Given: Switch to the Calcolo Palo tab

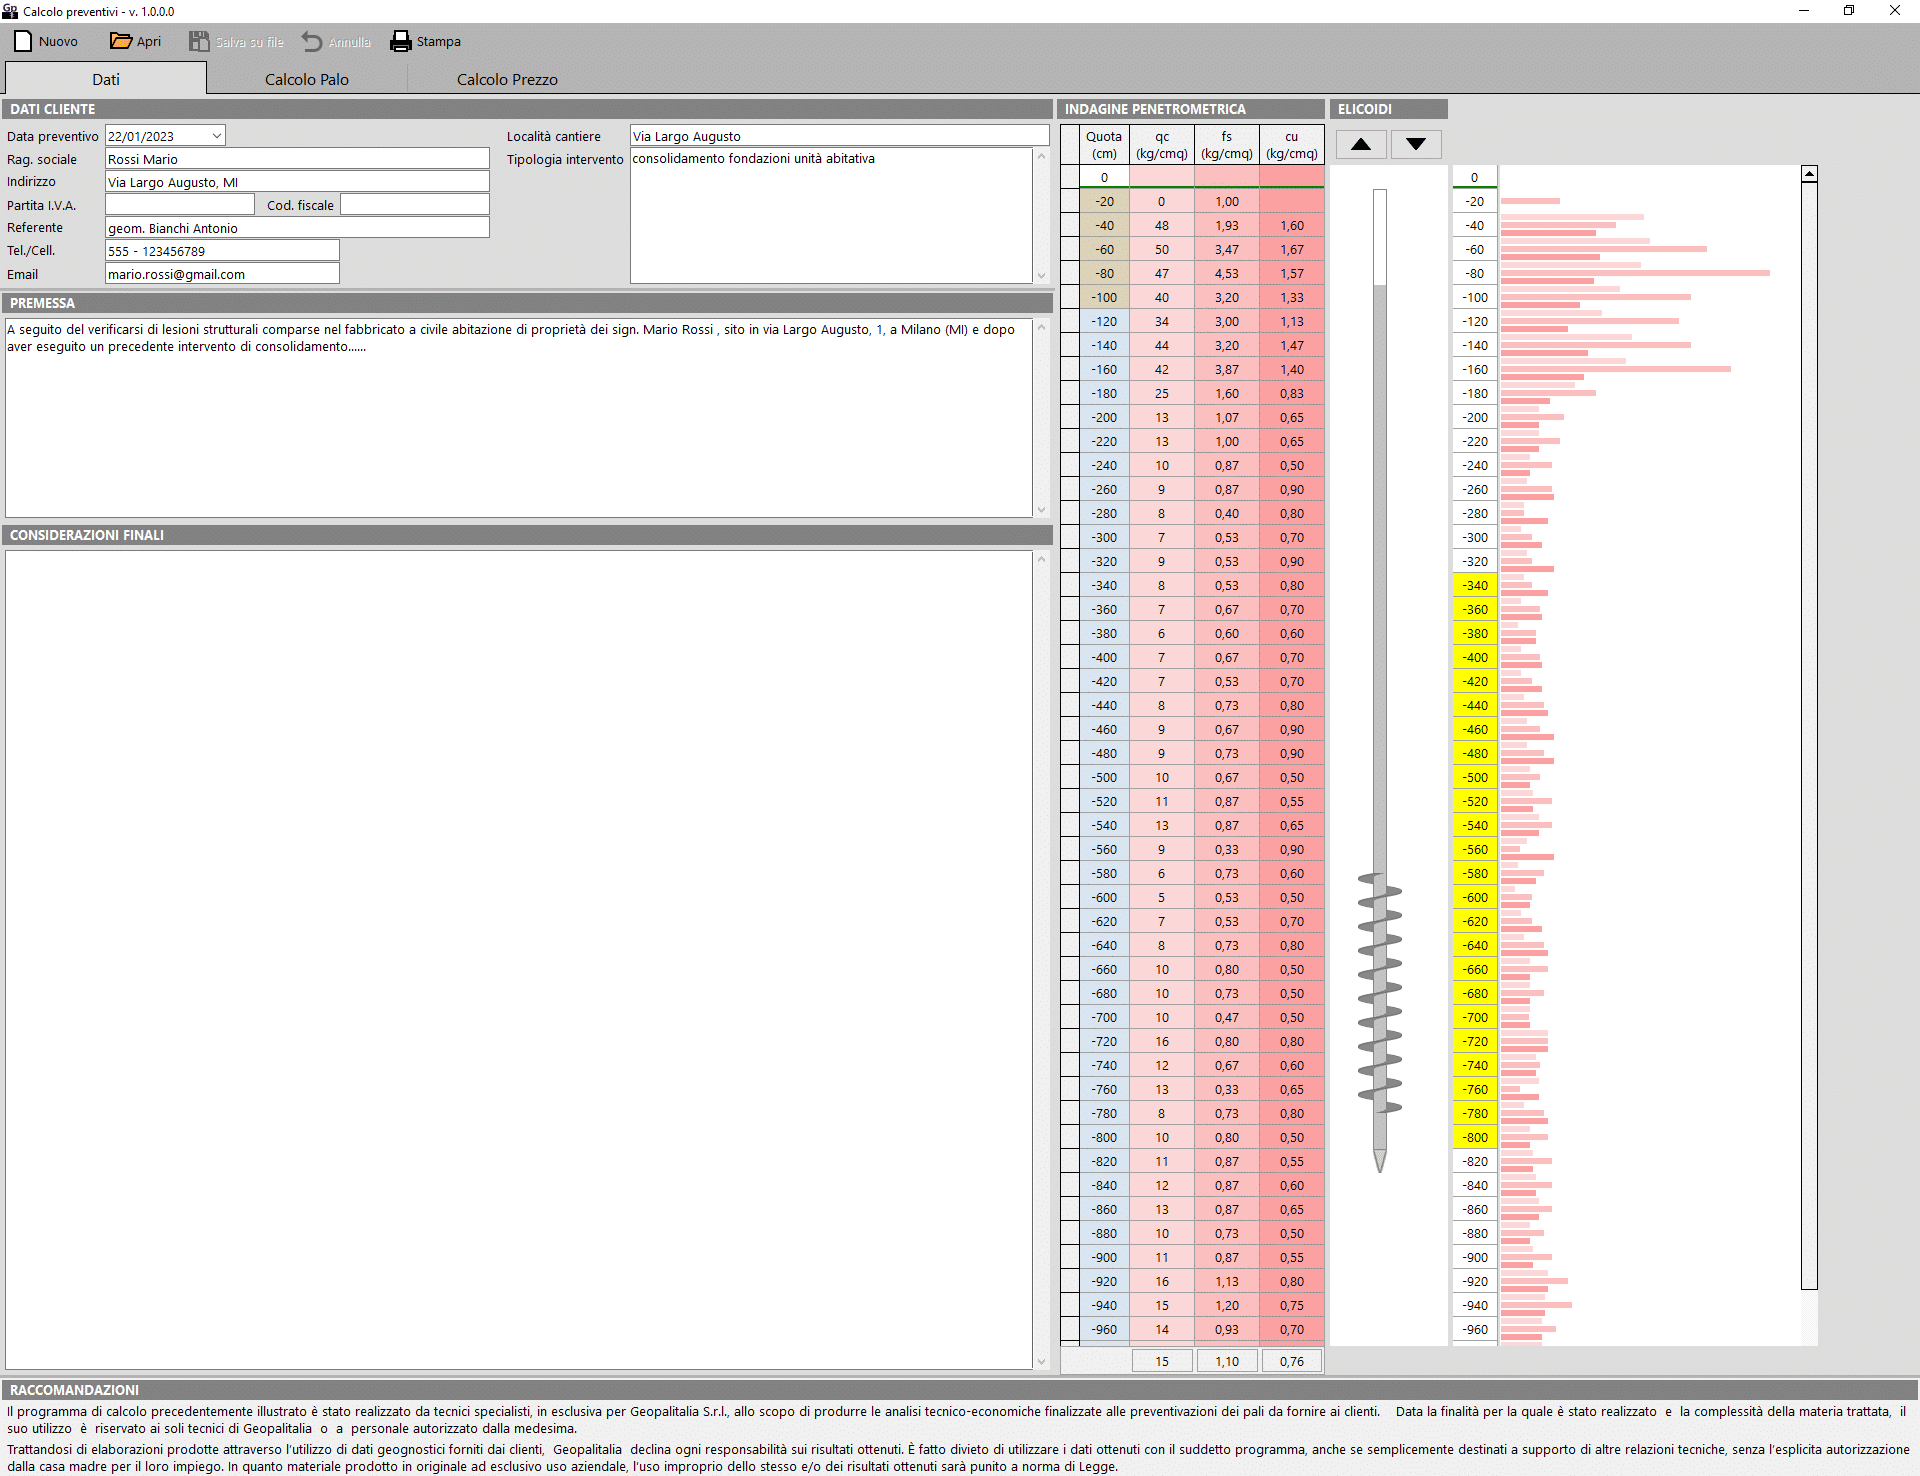Looking at the screenshot, I should tap(306, 79).
